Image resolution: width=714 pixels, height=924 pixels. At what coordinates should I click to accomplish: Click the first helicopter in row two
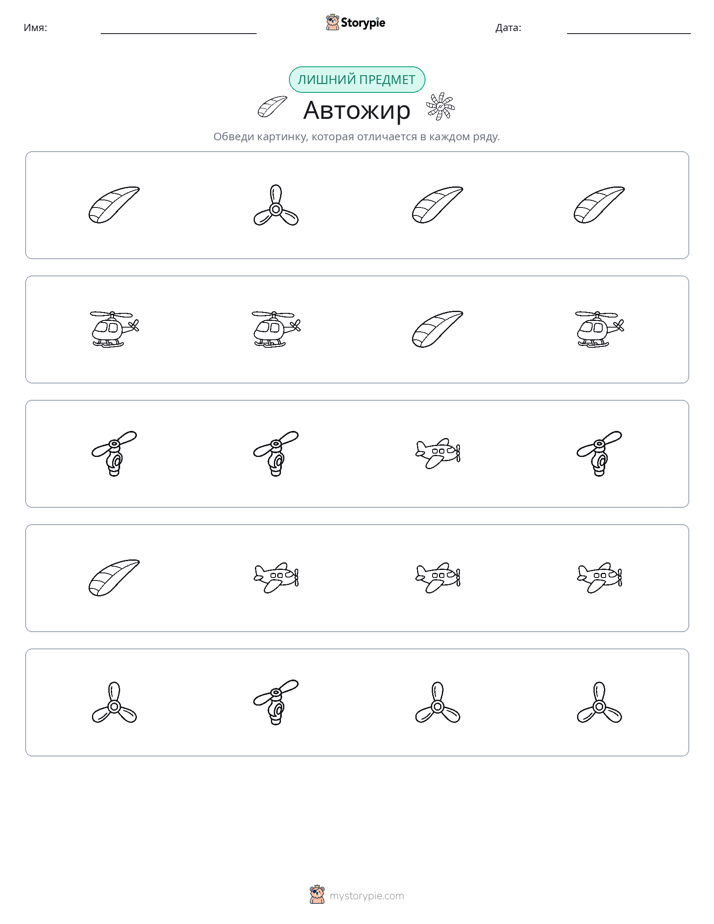tap(114, 329)
